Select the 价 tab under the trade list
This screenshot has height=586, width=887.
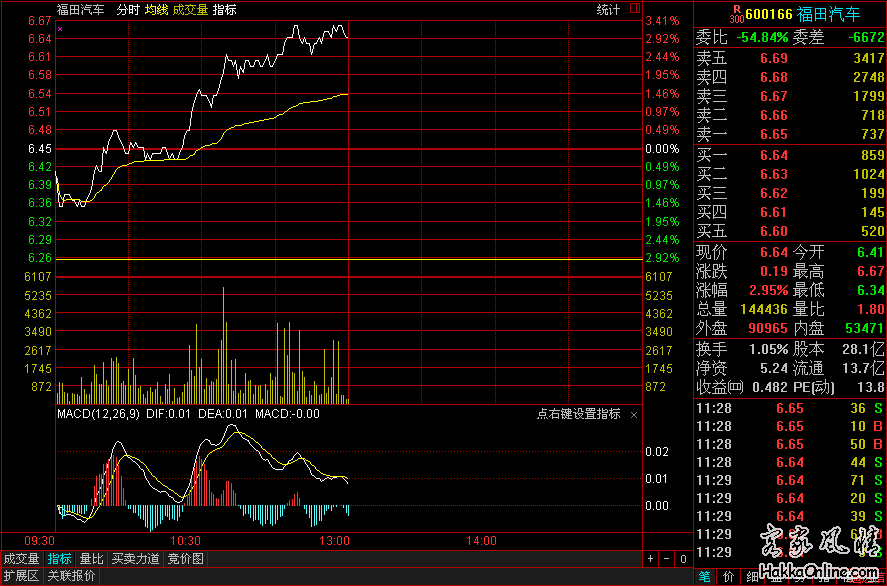tap(729, 576)
